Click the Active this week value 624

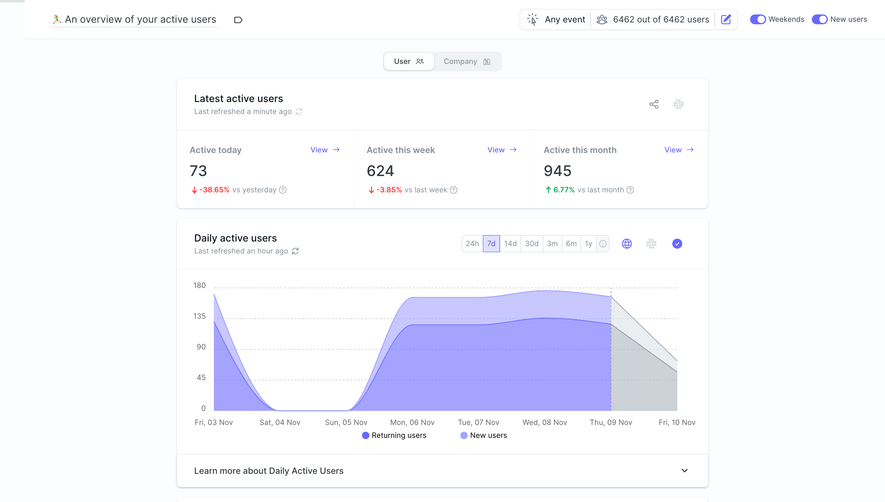380,171
